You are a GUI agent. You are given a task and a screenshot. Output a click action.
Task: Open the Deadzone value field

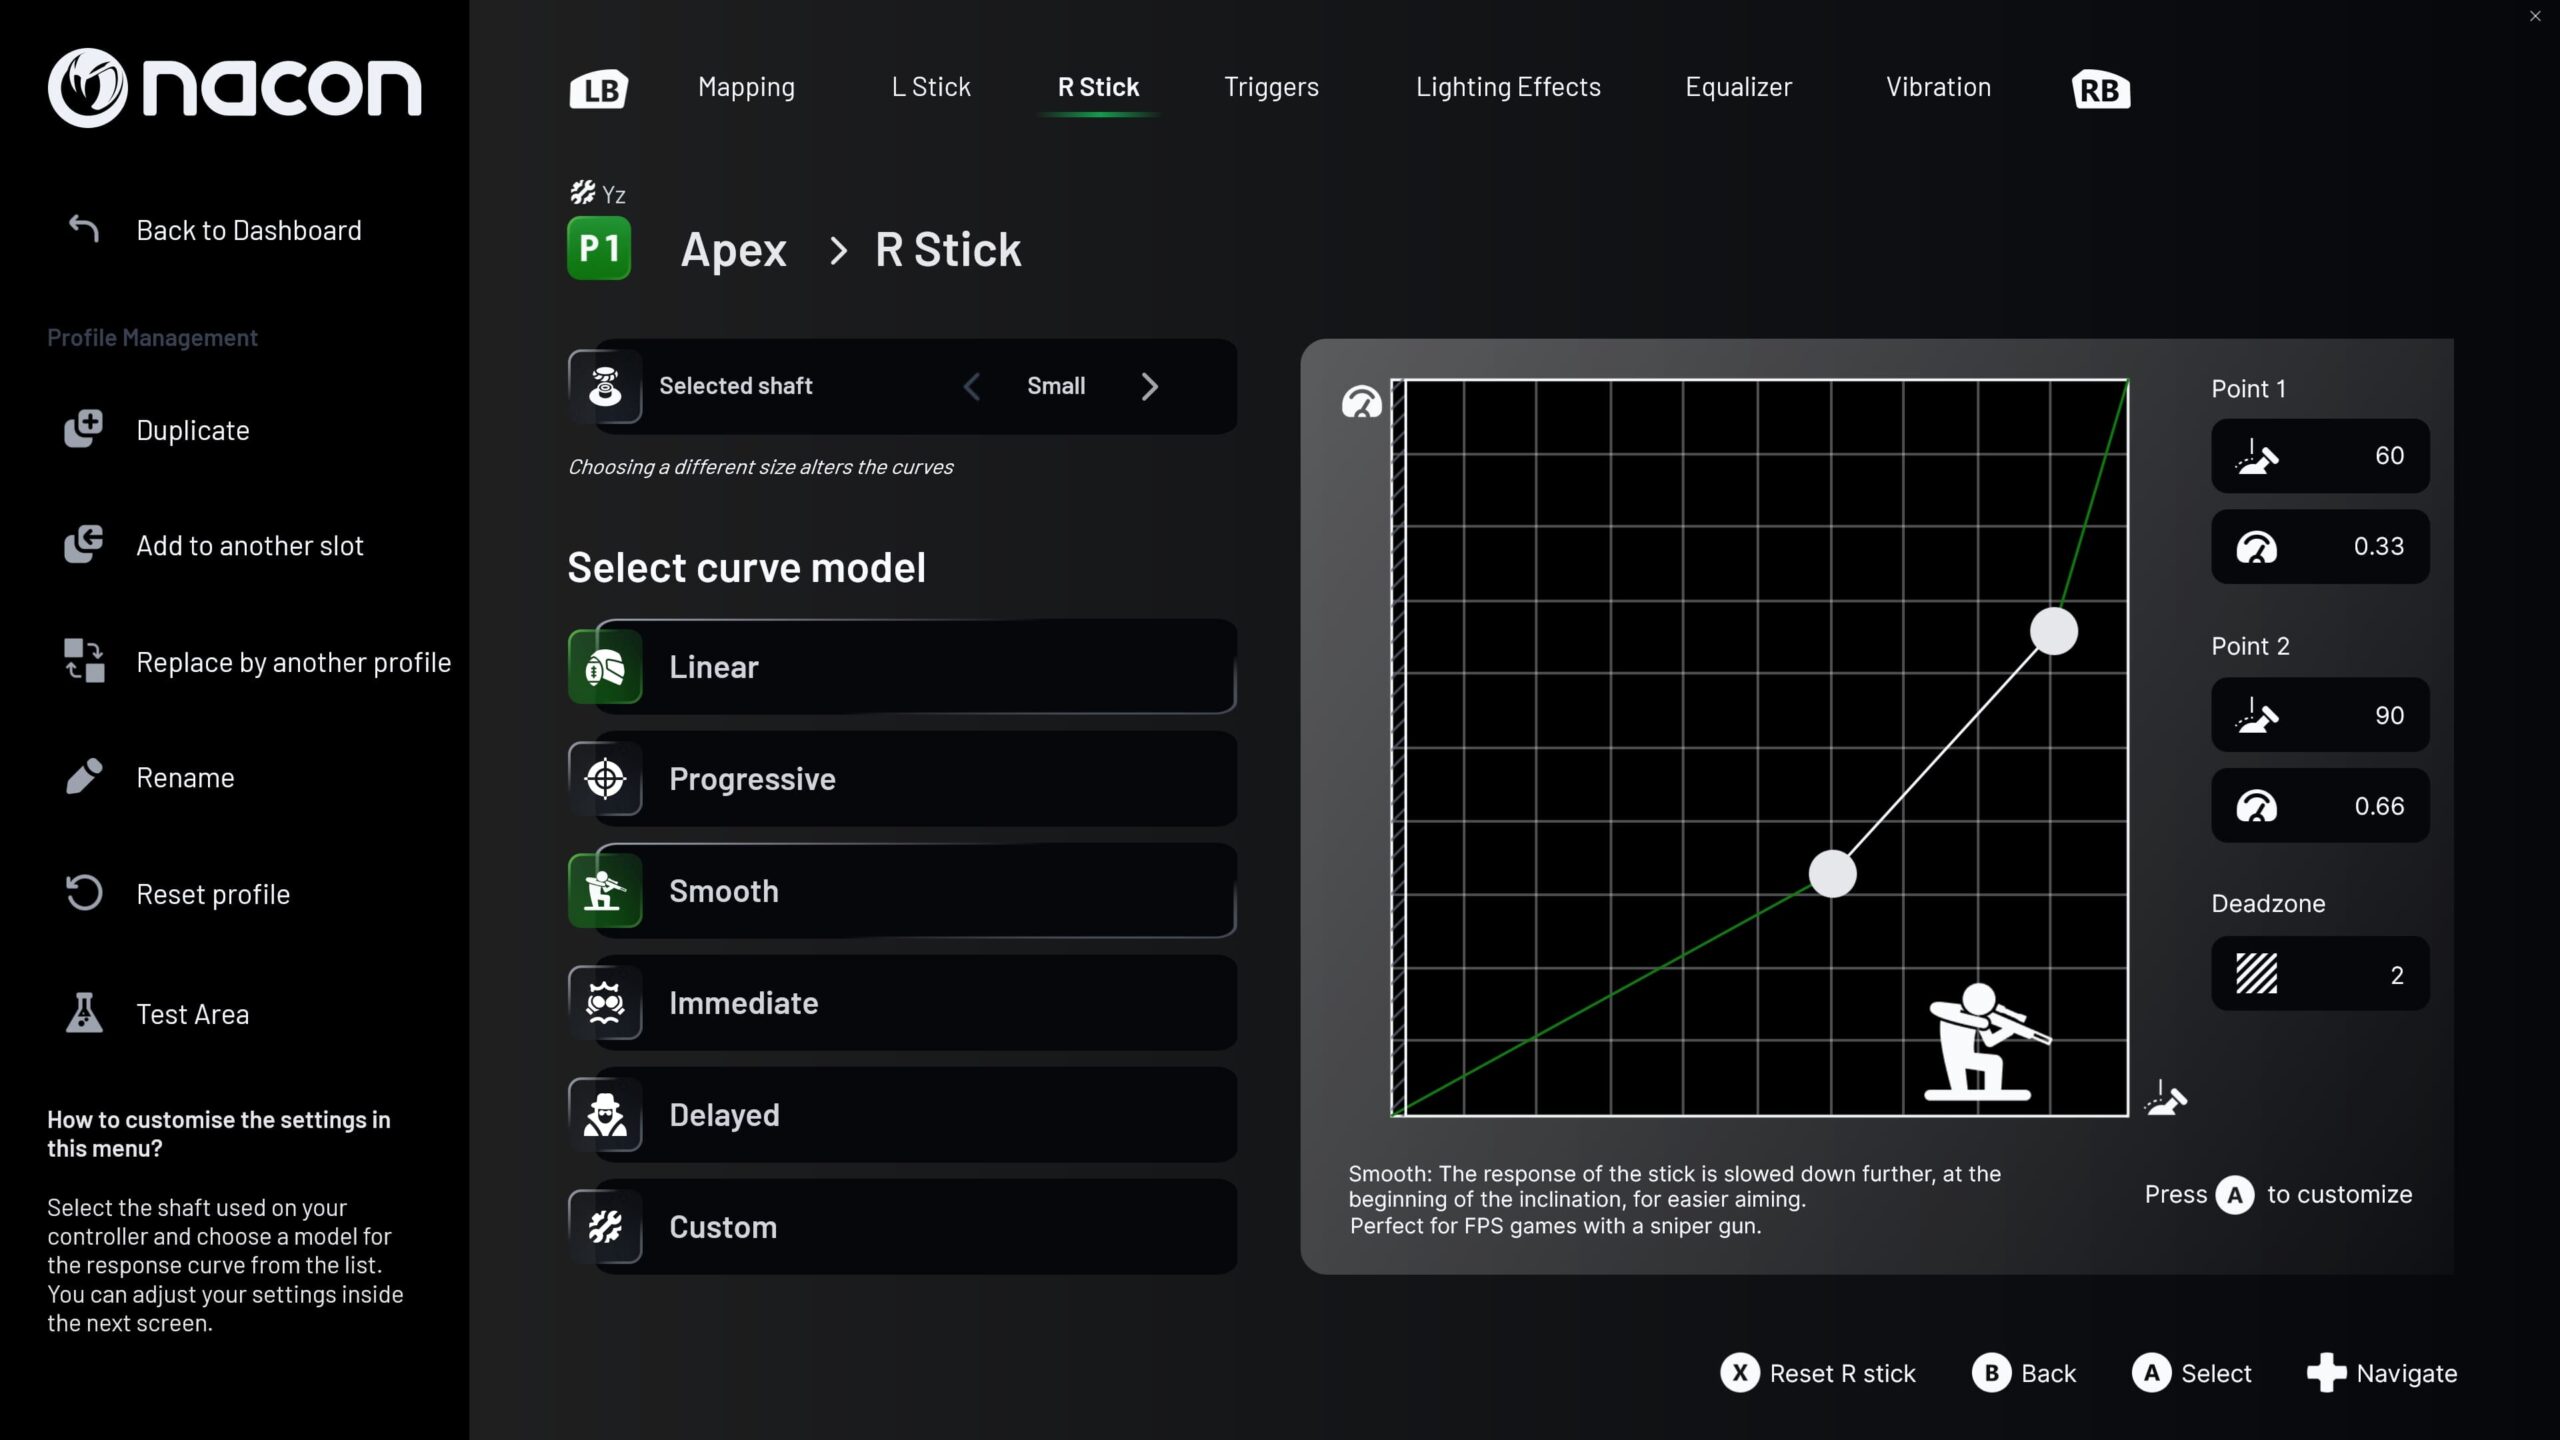[x=2320, y=974]
